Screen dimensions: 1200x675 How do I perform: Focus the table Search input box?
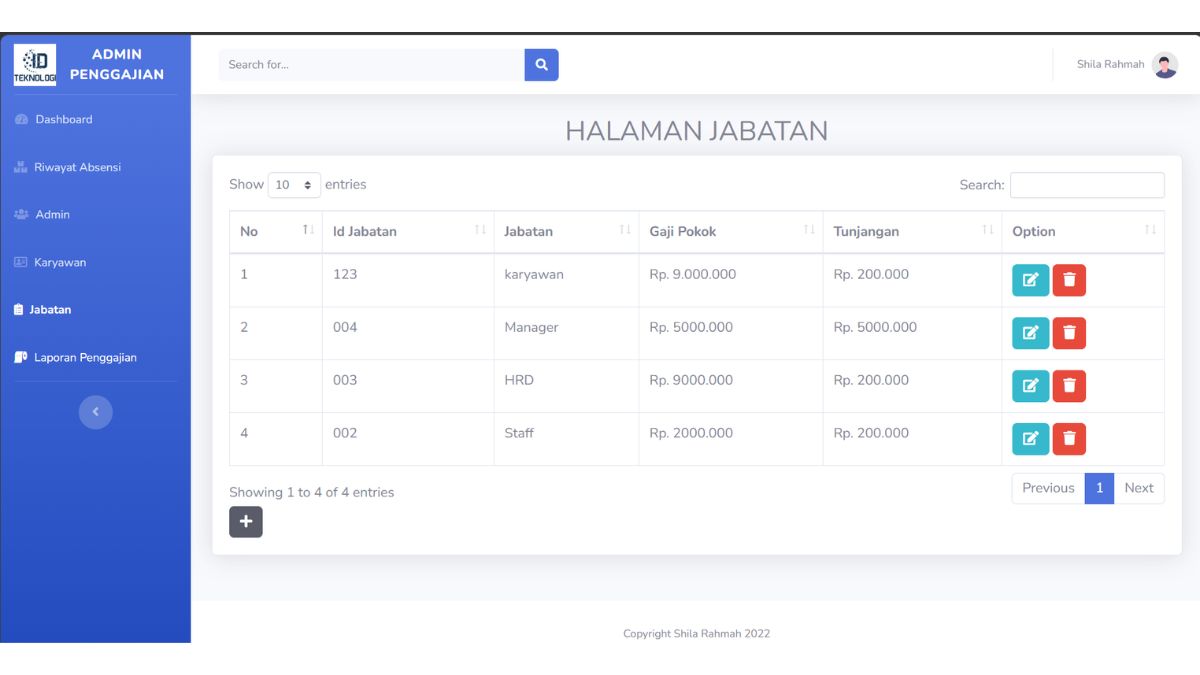tap(1087, 185)
